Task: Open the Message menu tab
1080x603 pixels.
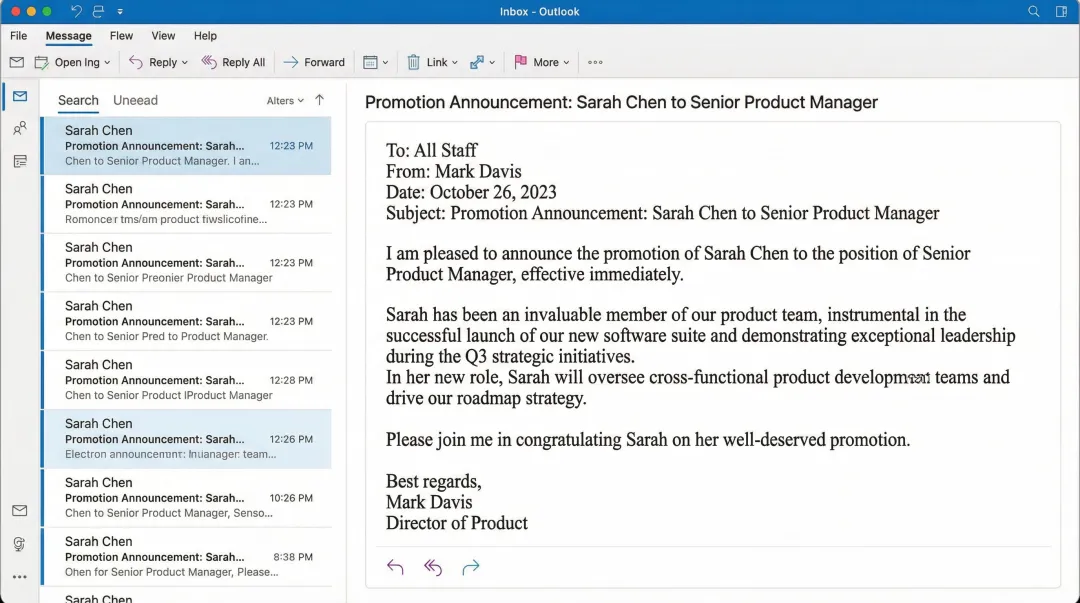Action: (68, 35)
